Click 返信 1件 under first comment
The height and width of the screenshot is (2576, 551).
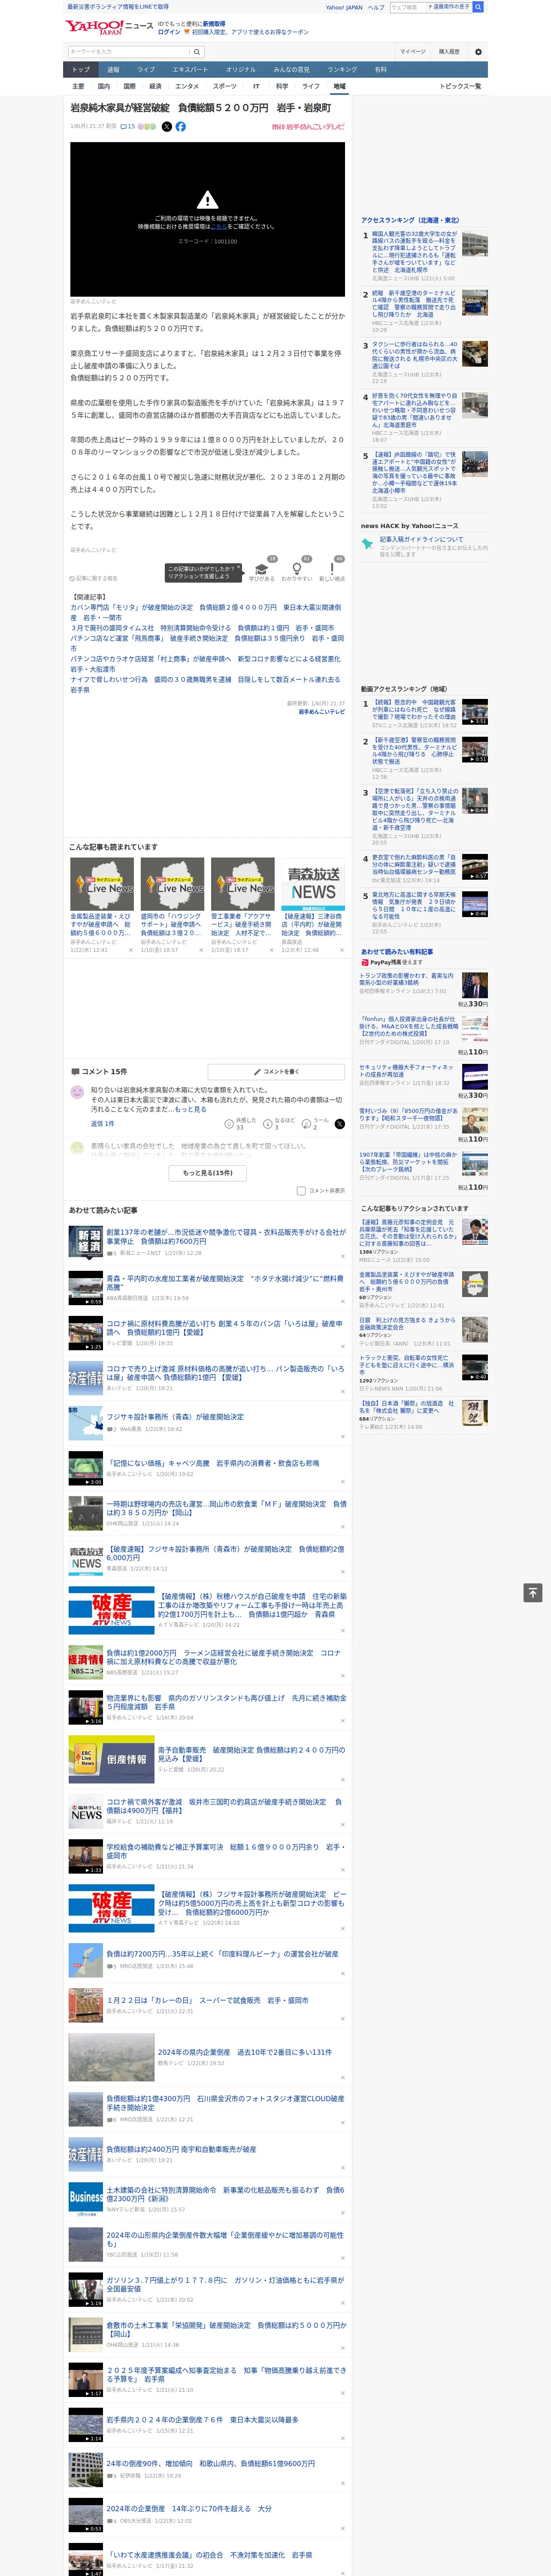(x=103, y=1124)
